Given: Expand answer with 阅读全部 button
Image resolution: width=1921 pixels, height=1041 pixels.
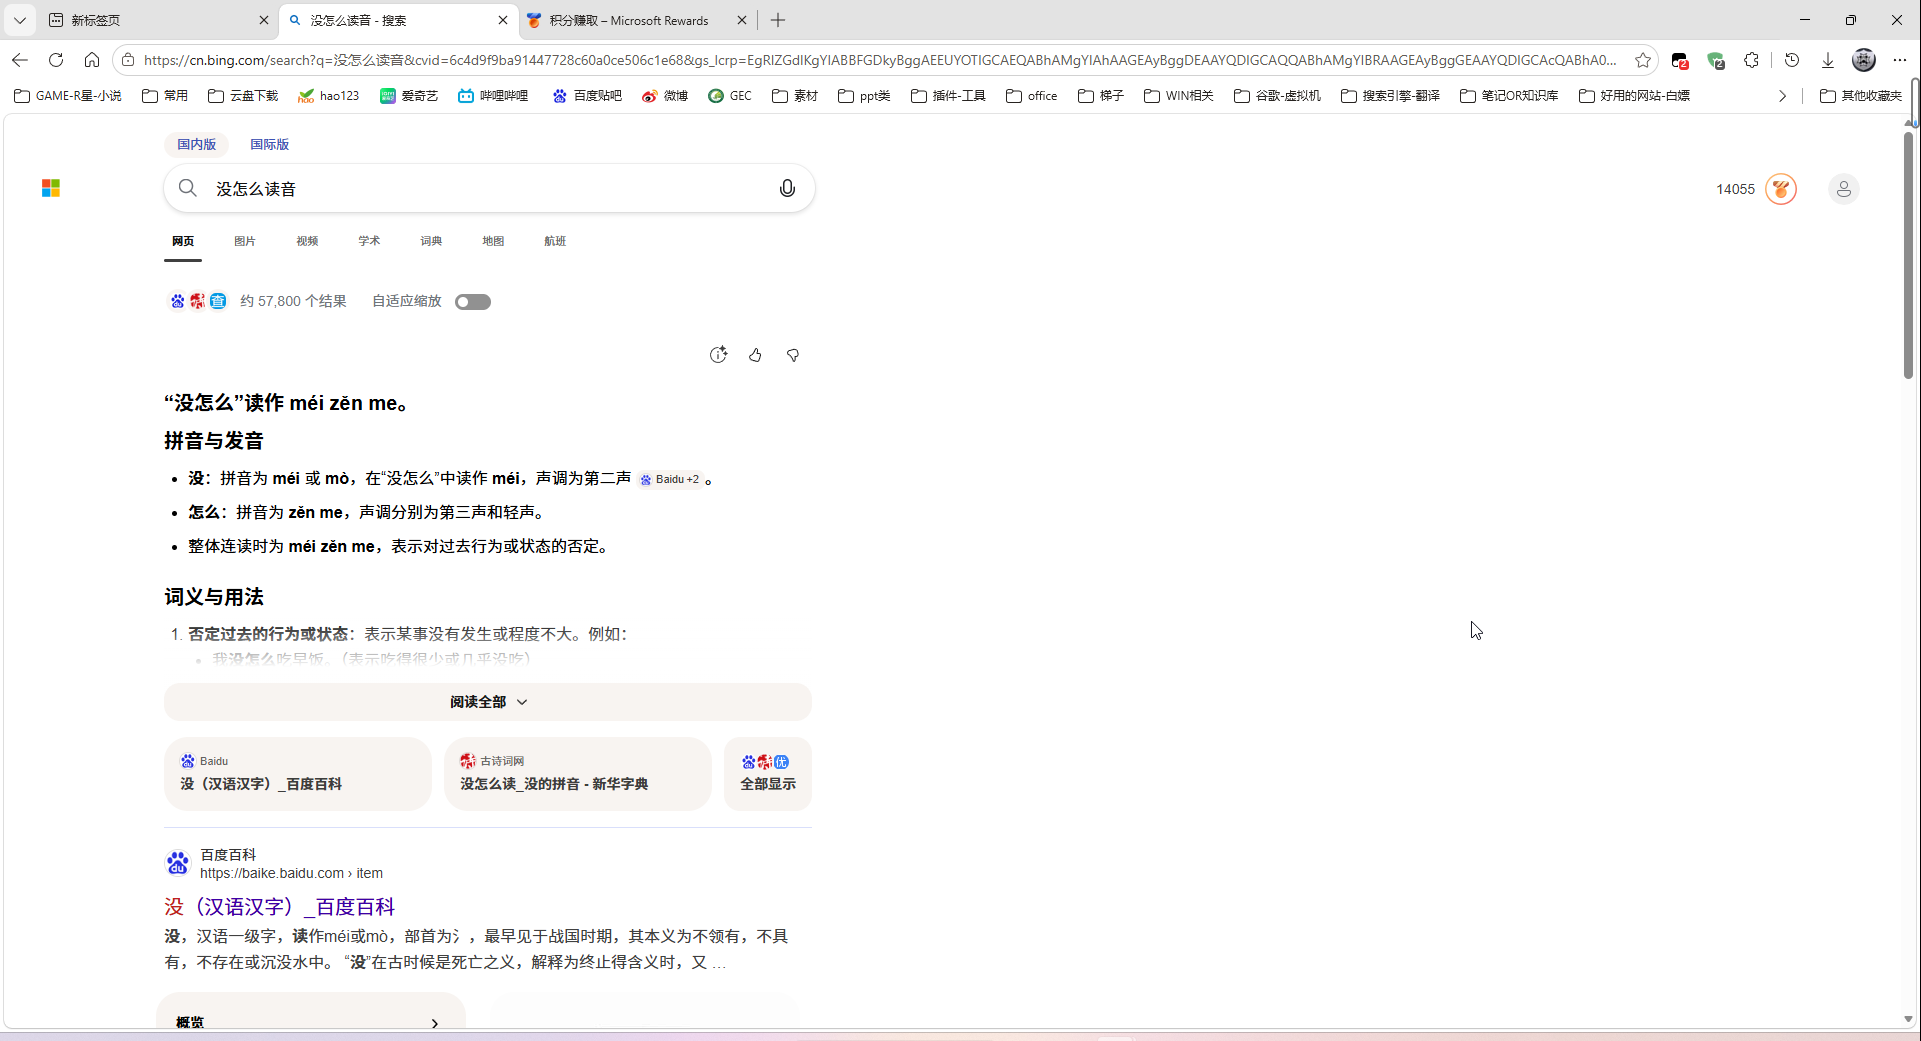Looking at the screenshot, I should [488, 702].
